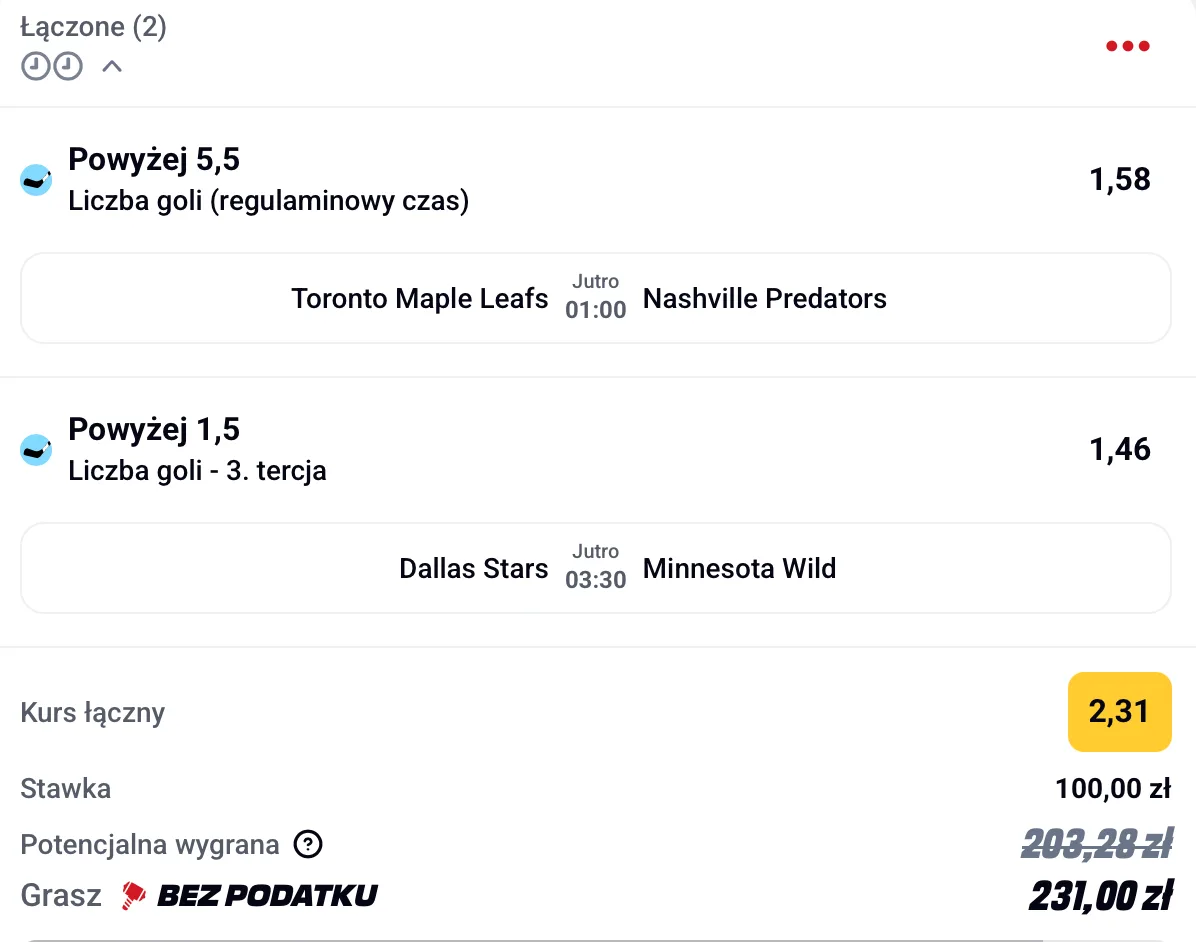This screenshot has width=1196, height=942.
Task: Click the 231,00 zł payout amount
Action: 1100,895
